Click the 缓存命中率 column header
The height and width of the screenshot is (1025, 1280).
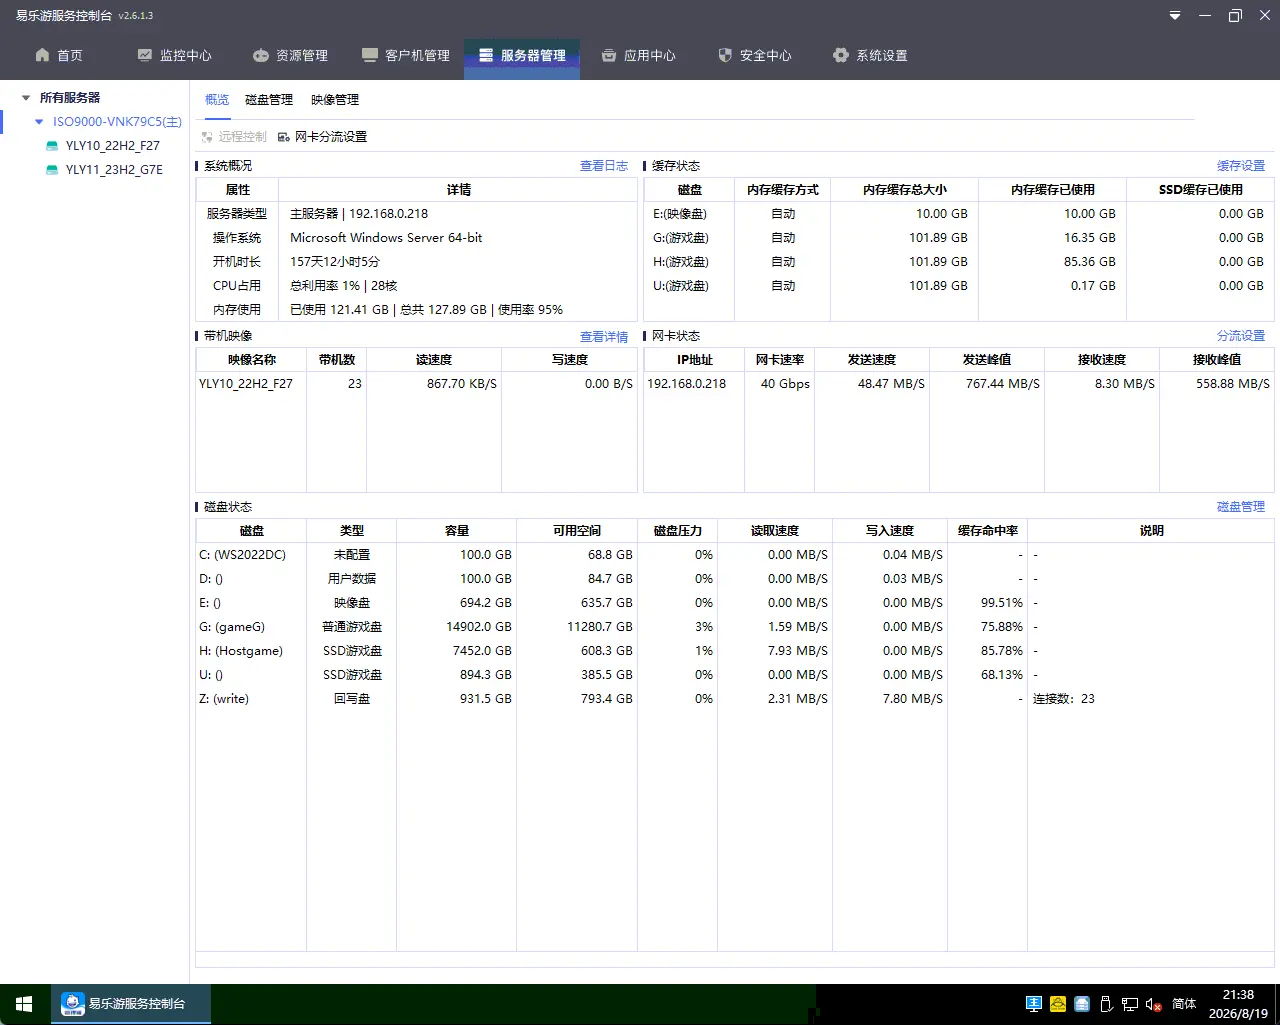987,531
